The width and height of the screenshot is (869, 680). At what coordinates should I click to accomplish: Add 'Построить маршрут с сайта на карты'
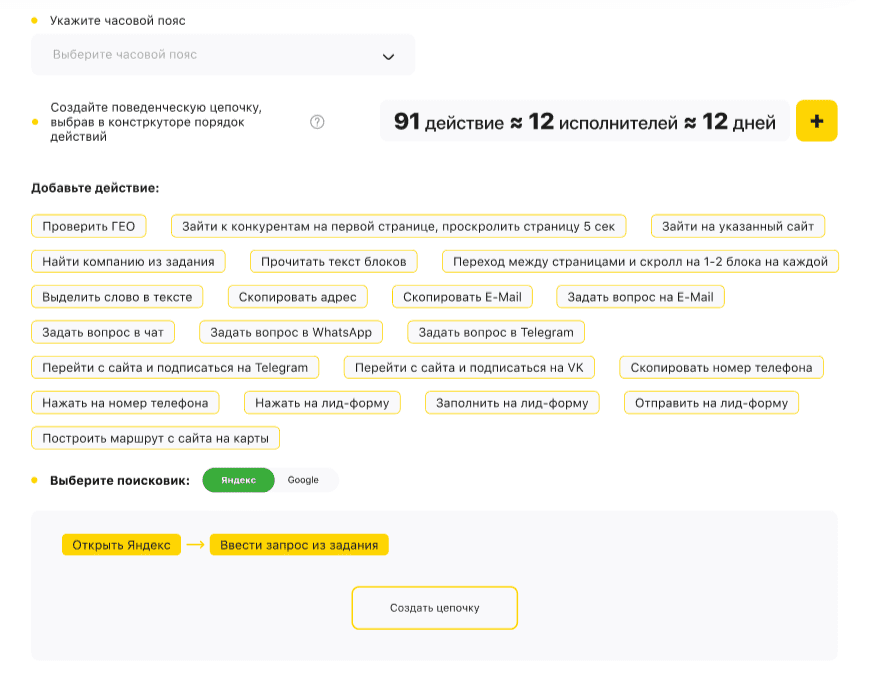[x=155, y=438]
